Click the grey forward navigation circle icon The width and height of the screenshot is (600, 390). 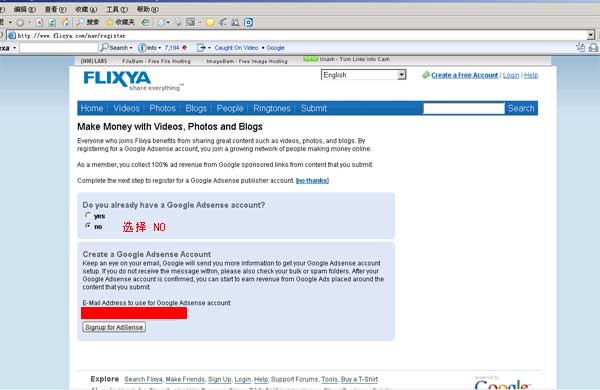click(x=20, y=23)
